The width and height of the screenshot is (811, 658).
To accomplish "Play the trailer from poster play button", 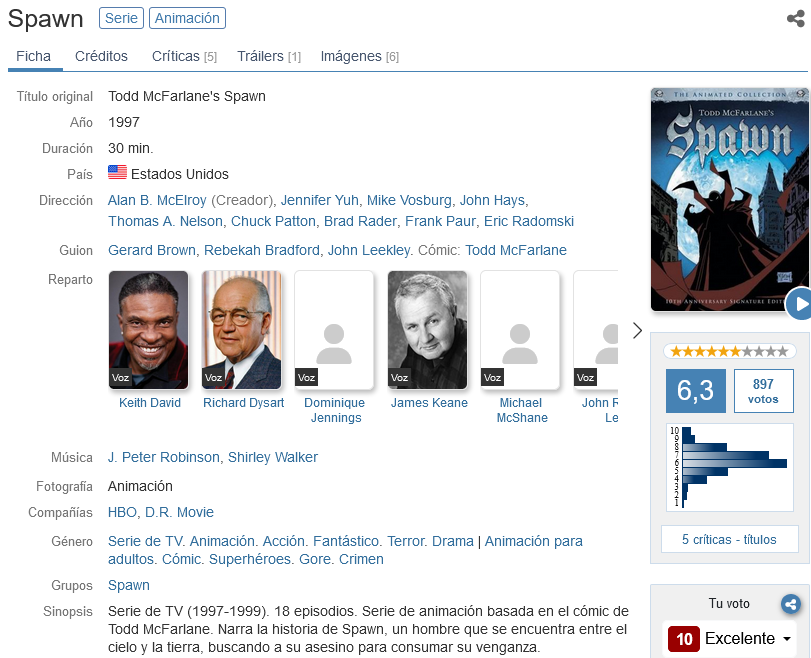I will click(x=799, y=304).
